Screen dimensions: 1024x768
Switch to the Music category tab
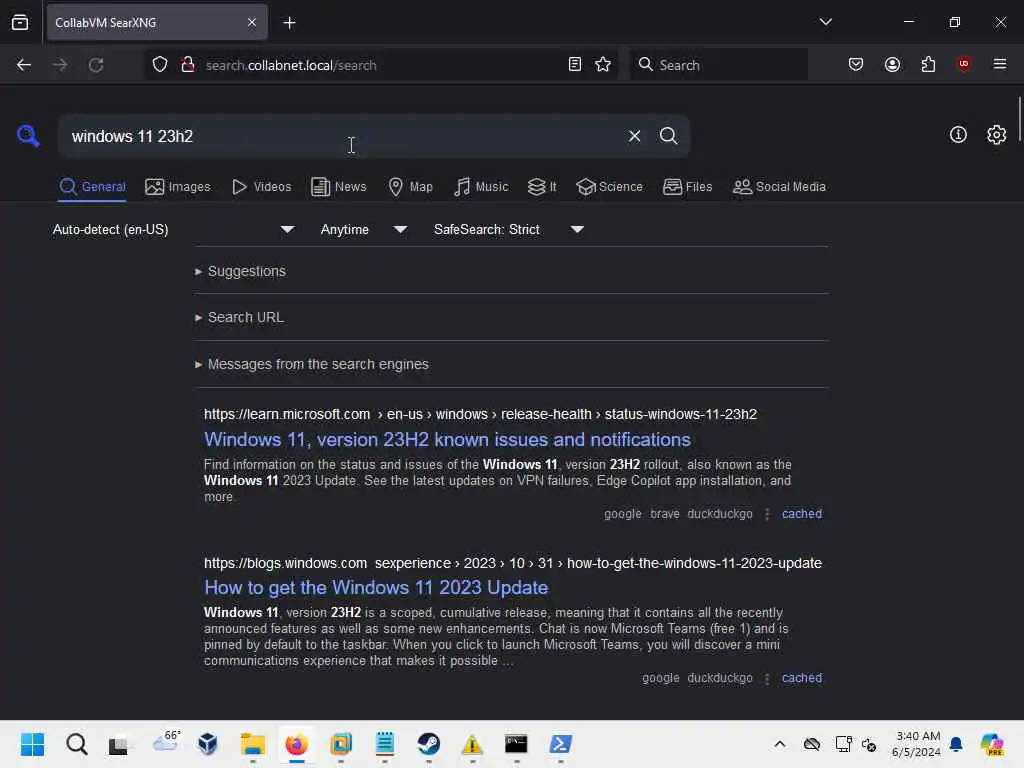pyautogui.click(x=481, y=187)
